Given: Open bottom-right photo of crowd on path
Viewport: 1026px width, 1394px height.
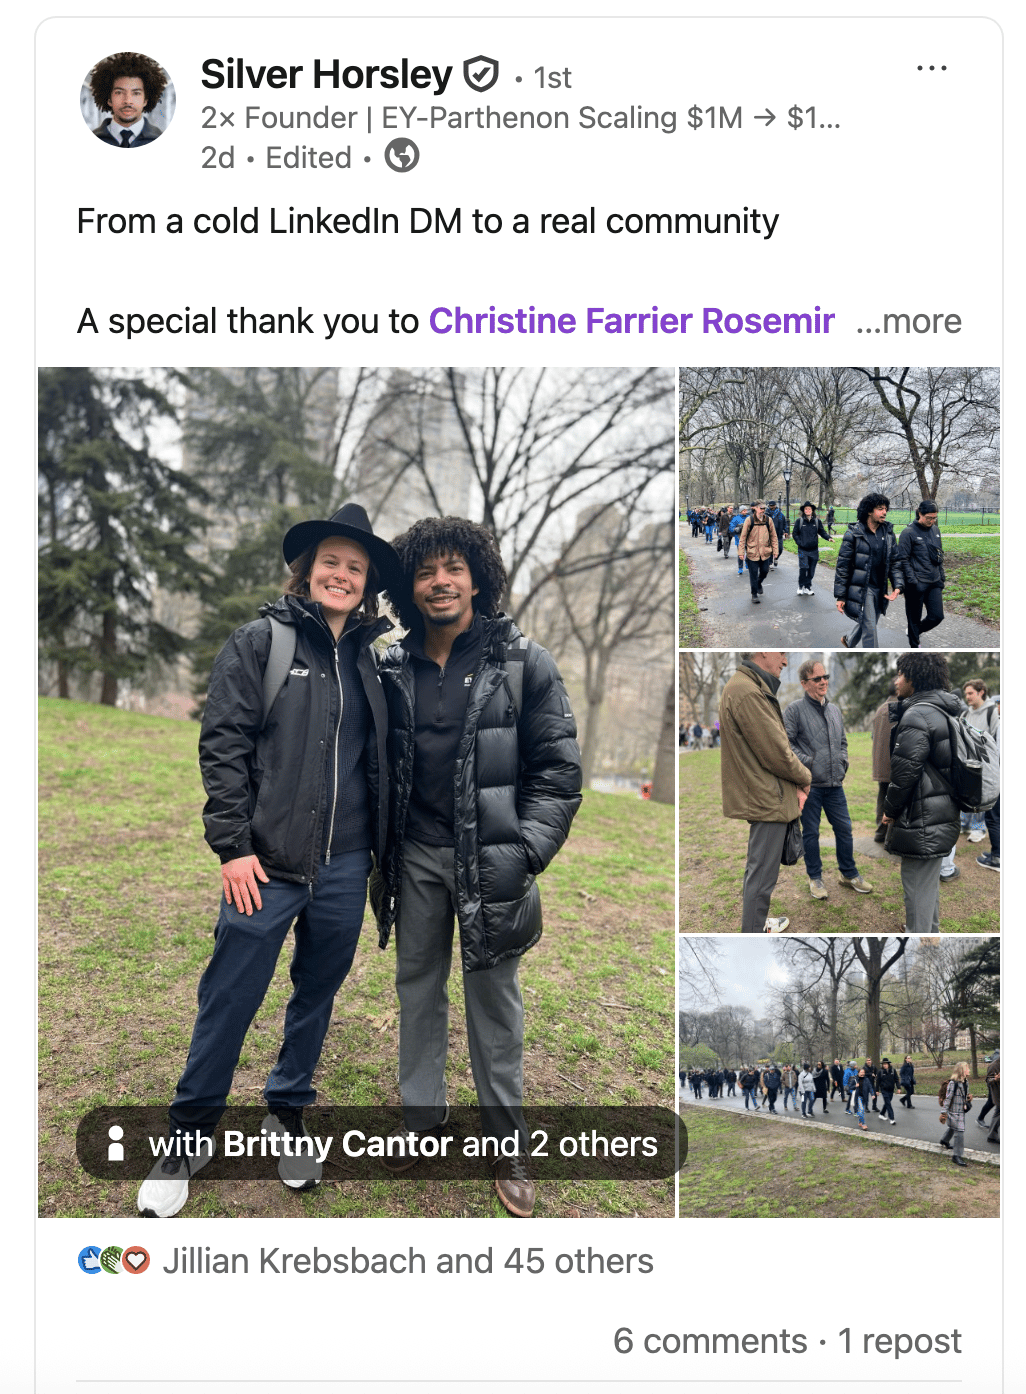Looking at the screenshot, I should [839, 1077].
